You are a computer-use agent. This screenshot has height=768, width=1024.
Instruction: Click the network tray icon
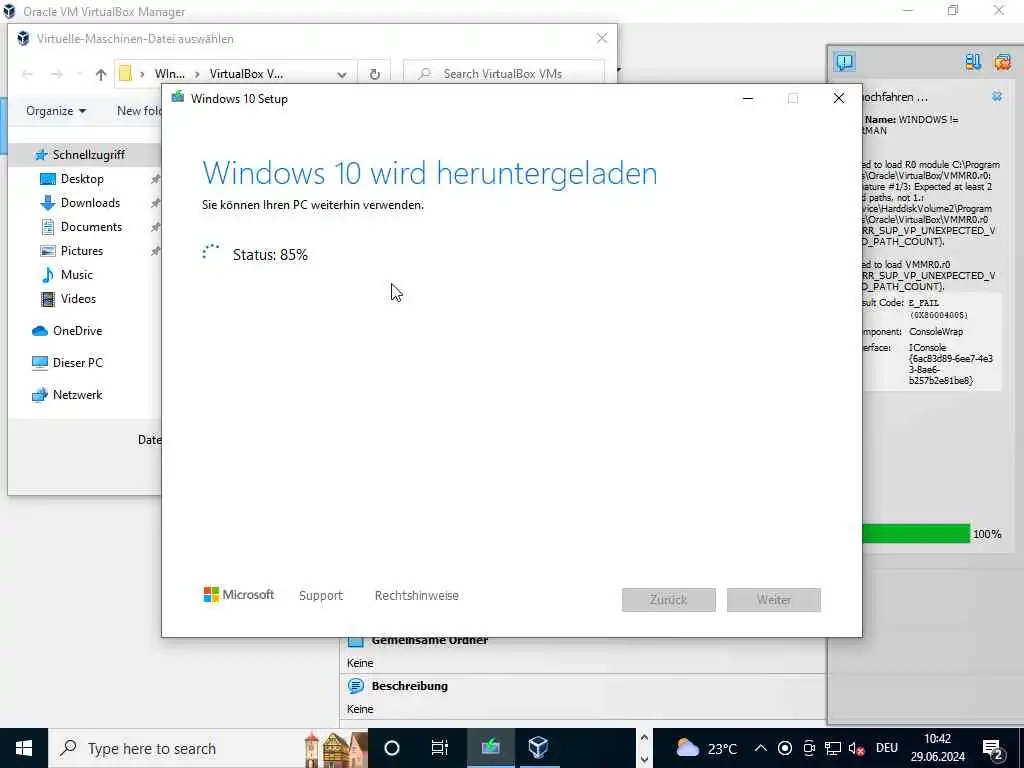pos(833,748)
